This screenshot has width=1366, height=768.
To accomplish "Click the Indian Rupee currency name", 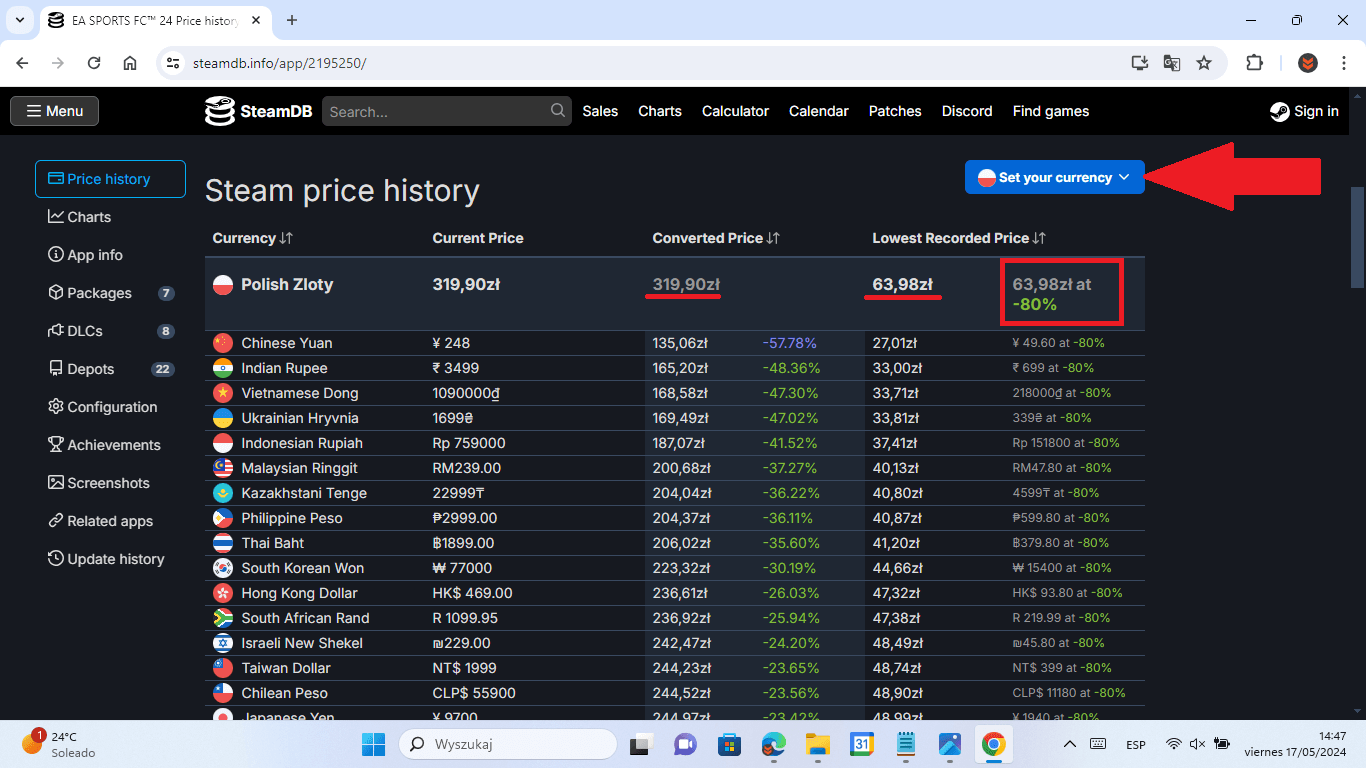I will [x=284, y=368].
